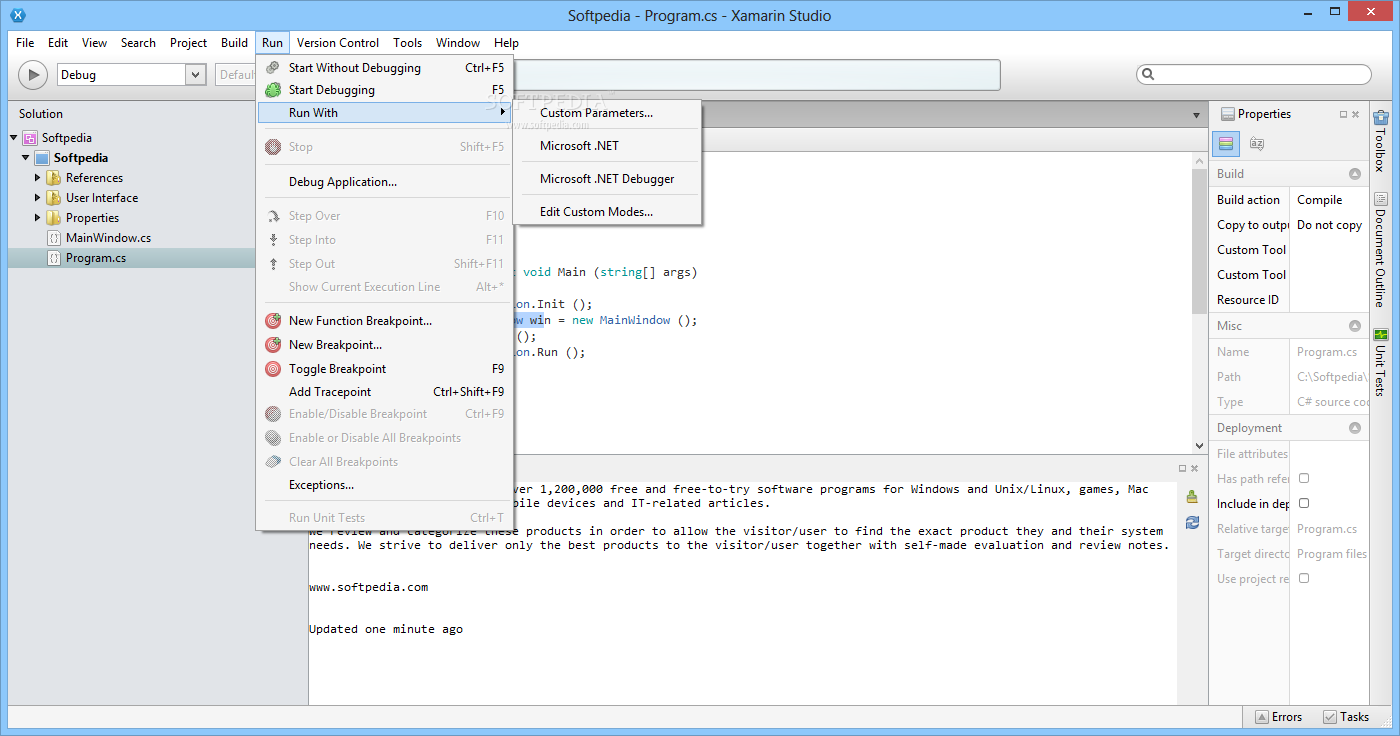The image size is (1400, 736).
Task: Click the Program files target directory value
Action: click(x=1331, y=554)
